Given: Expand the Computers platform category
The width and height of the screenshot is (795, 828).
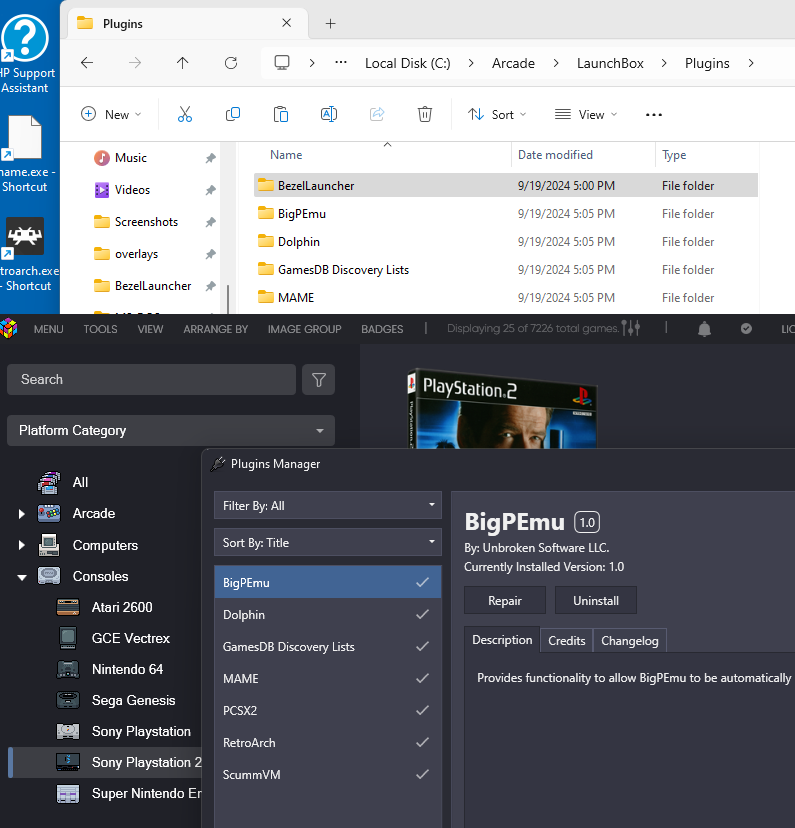Looking at the screenshot, I should coord(22,545).
